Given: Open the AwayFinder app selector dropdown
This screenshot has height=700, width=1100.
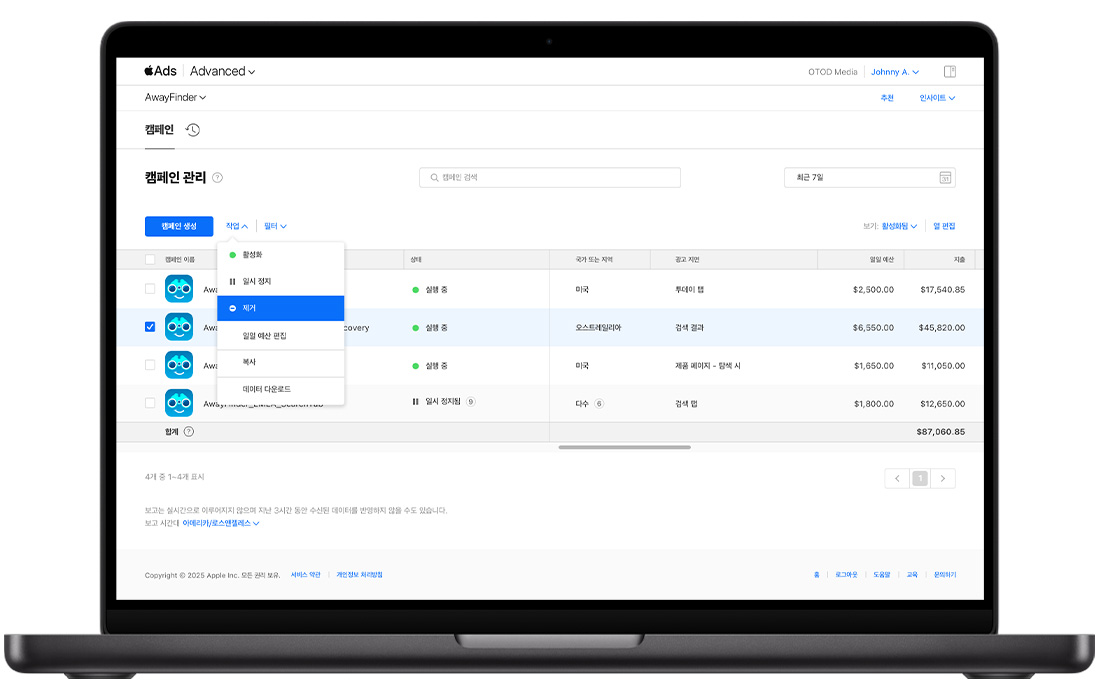Looking at the screenshot, I should point(176,98).
